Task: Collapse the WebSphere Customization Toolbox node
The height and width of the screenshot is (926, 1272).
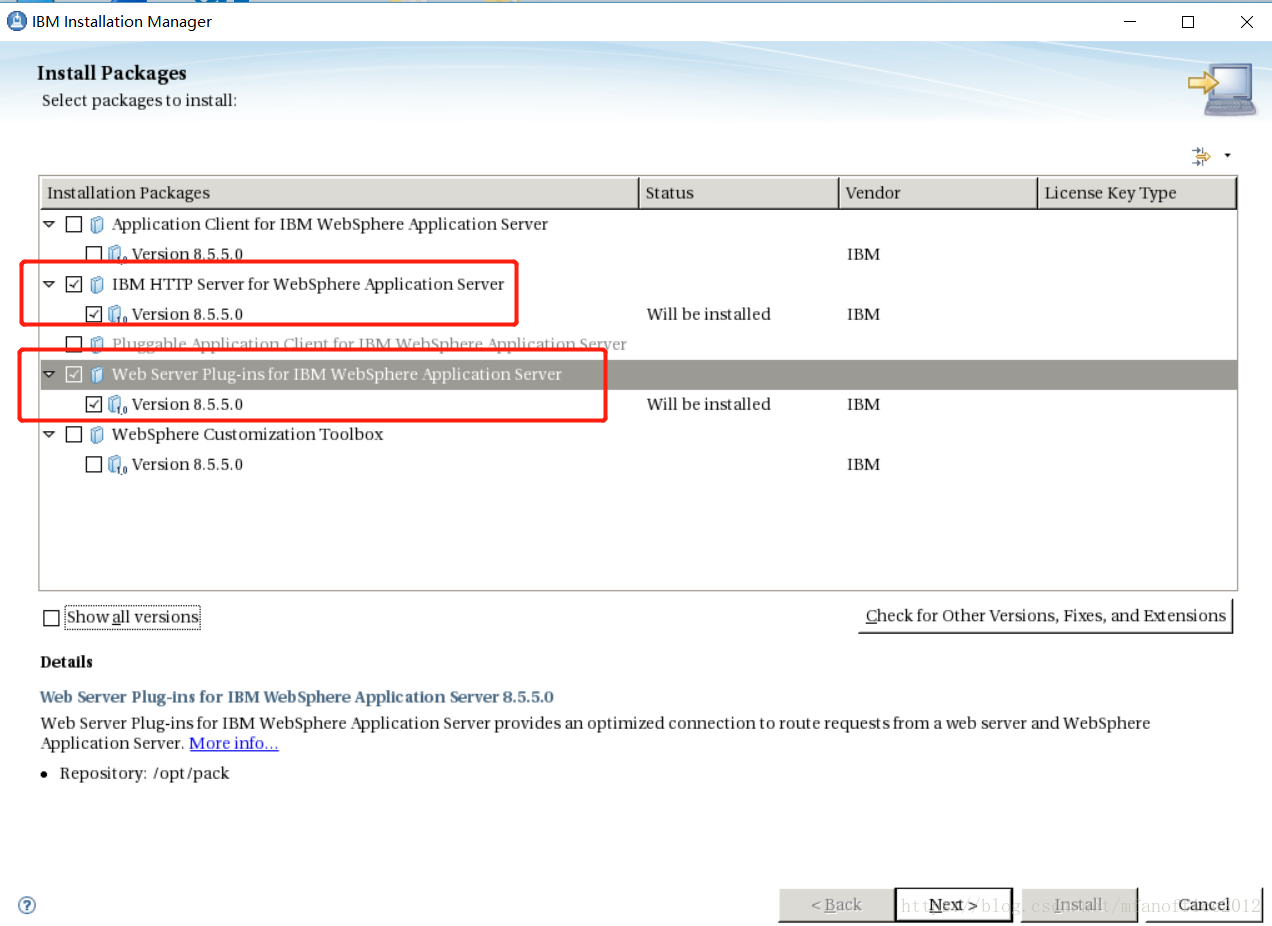Action: coord(49,434)
